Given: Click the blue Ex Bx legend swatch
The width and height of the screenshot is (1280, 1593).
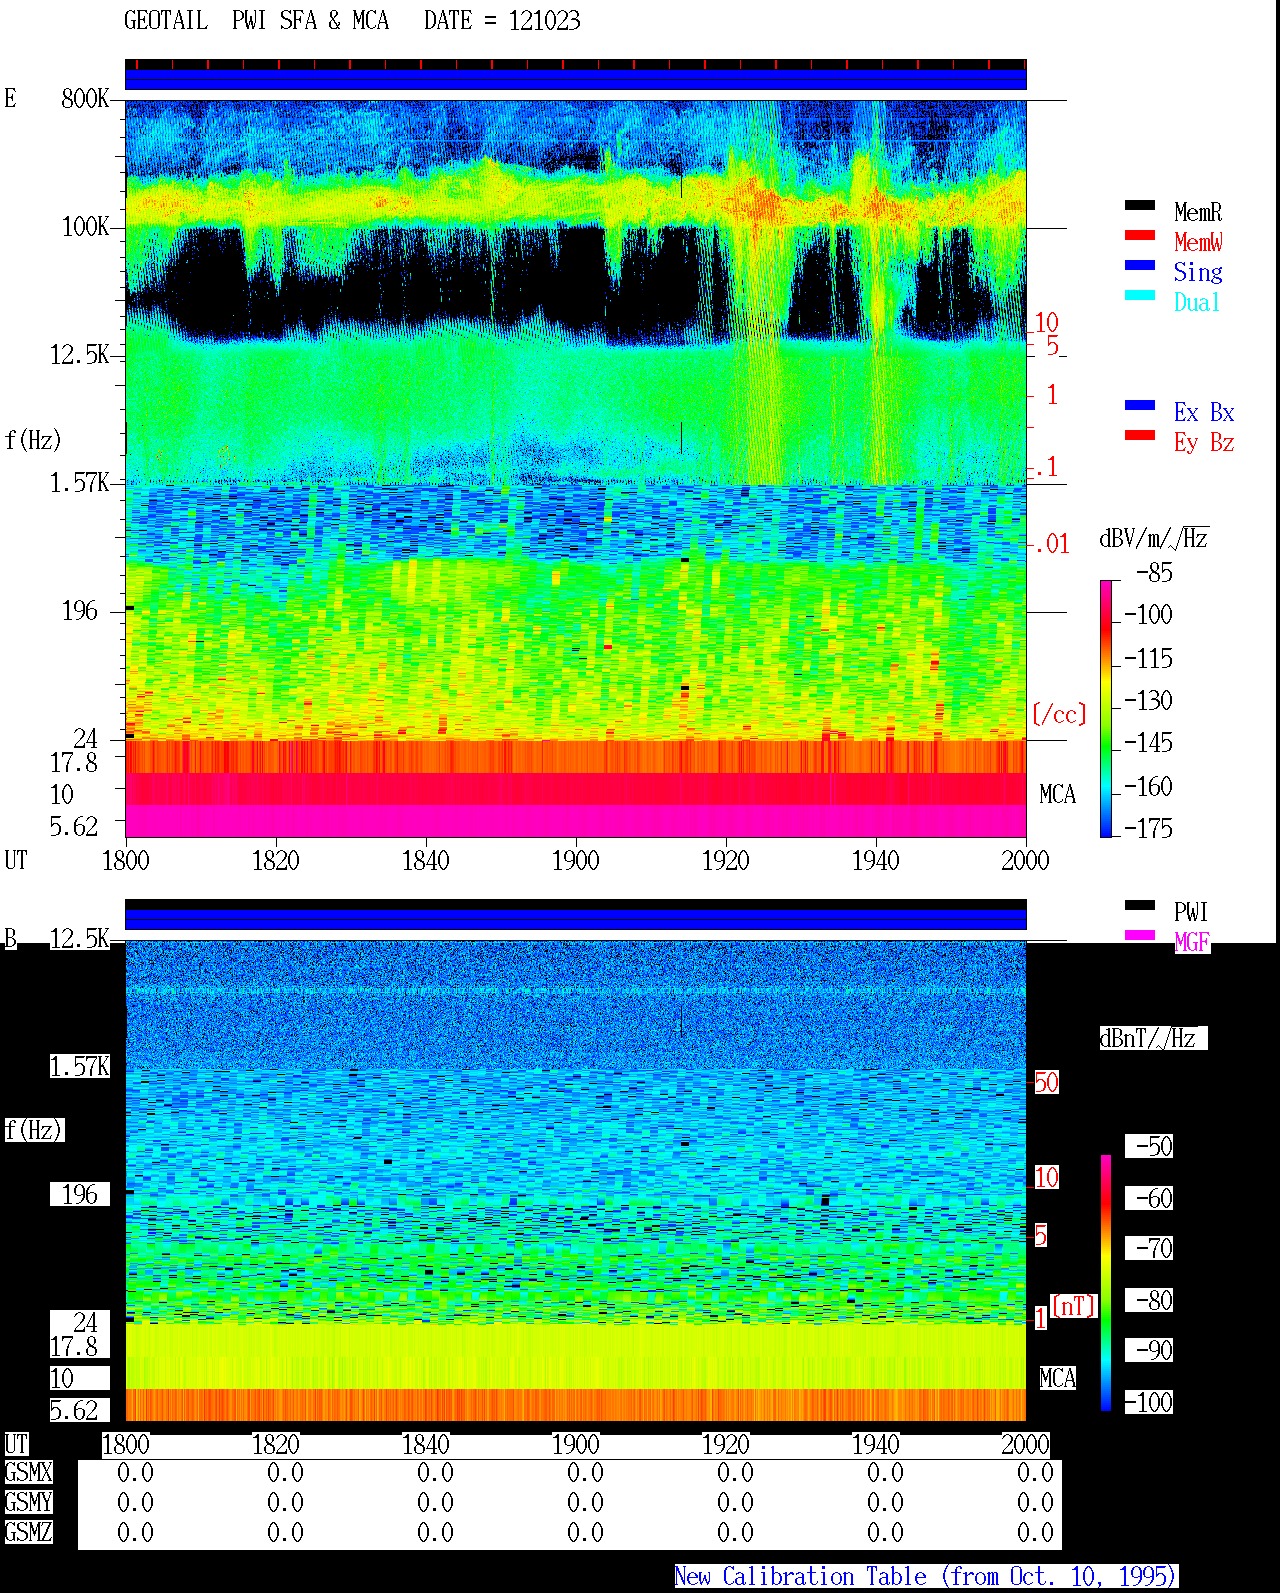Looking at the screenshot, I should (x=1140, y=405).
